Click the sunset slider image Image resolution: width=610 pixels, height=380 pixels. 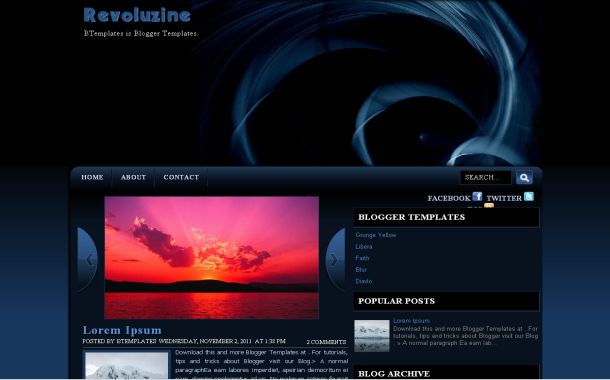click(212, 257)
